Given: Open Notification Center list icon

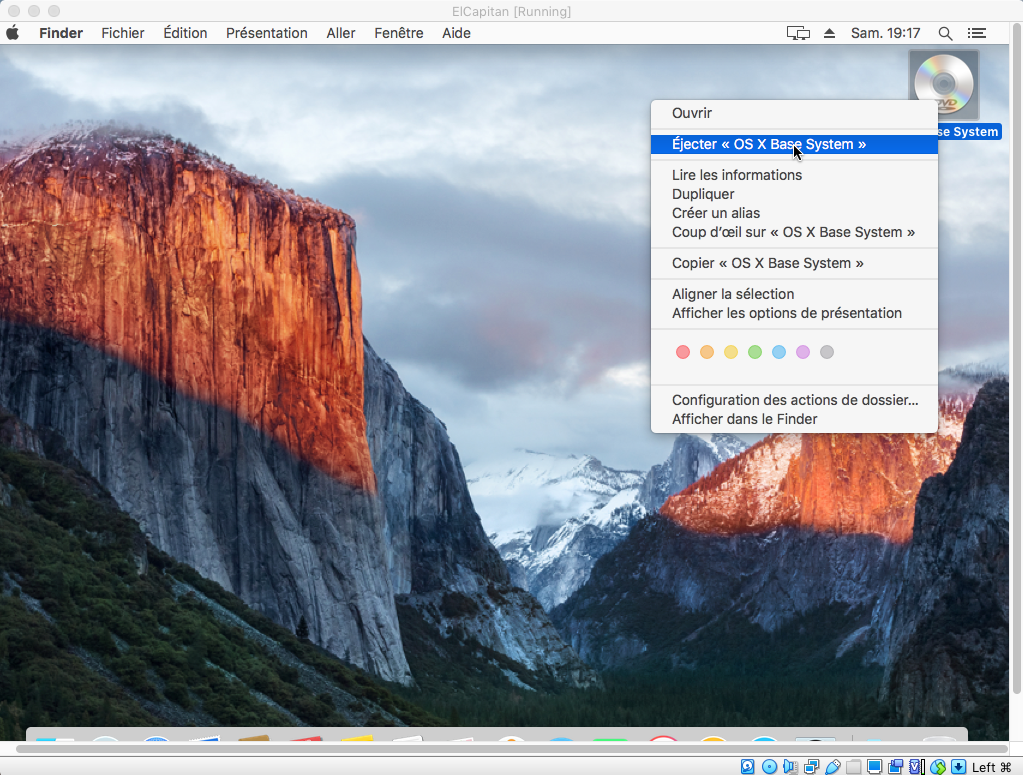Looking at the screenshot, I should coord(977,33).
